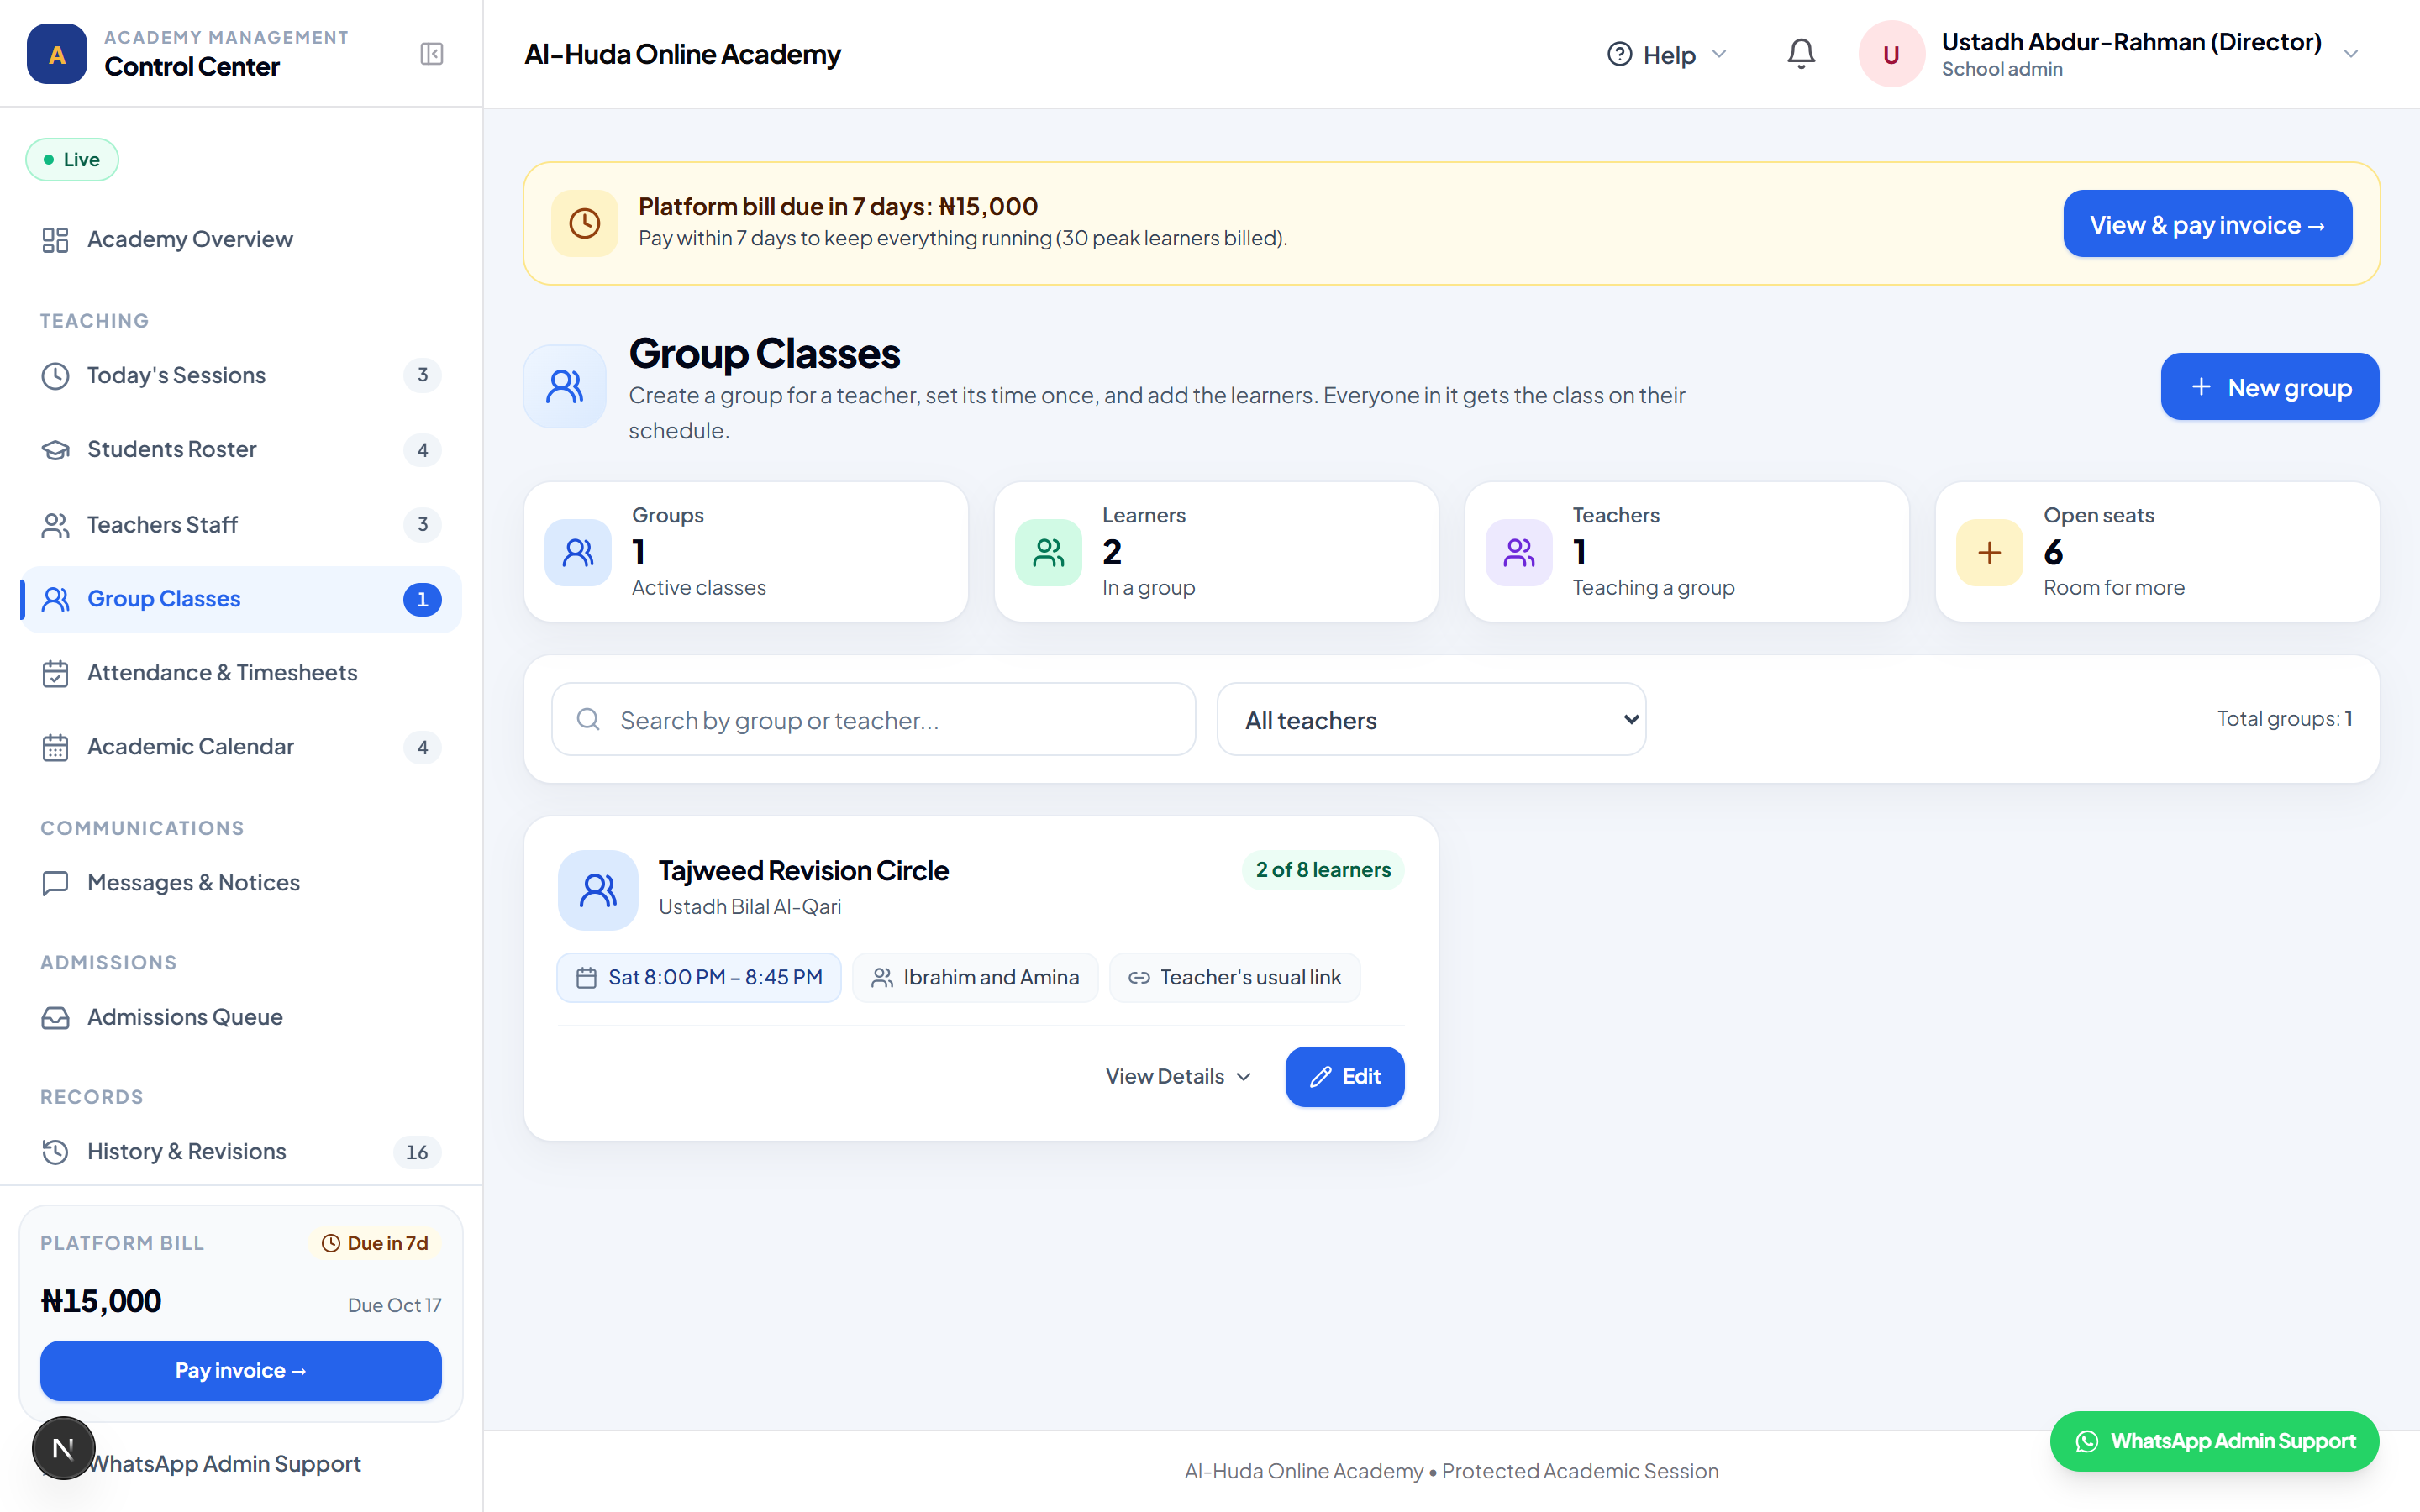
Task: Click the ₦15,000 amount in Platform Bill
Action: pyautogui.click(x=101, y=1301)
